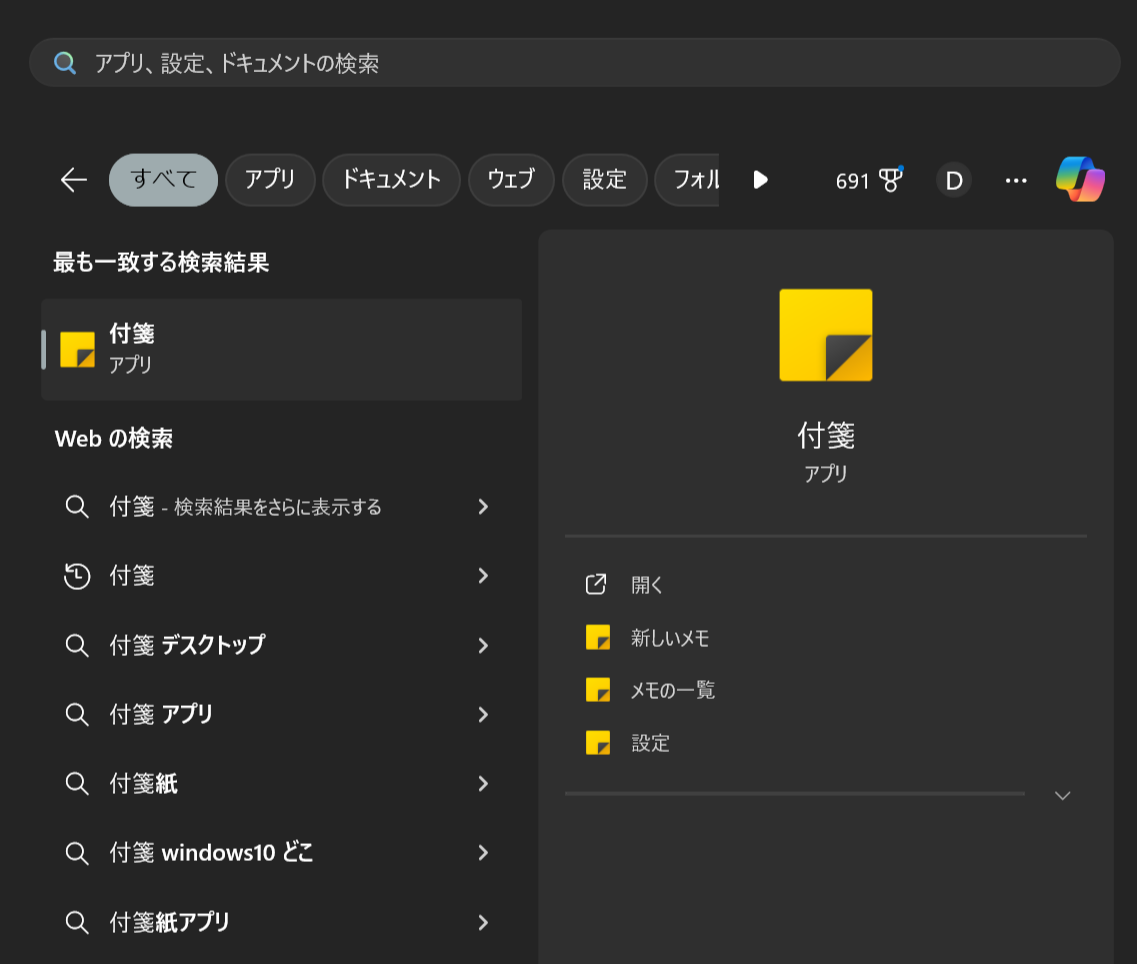This screenshot has height=964, width=1137.
Task: Open the 691 rewards points badge
Action: click(x=869, y=180)
